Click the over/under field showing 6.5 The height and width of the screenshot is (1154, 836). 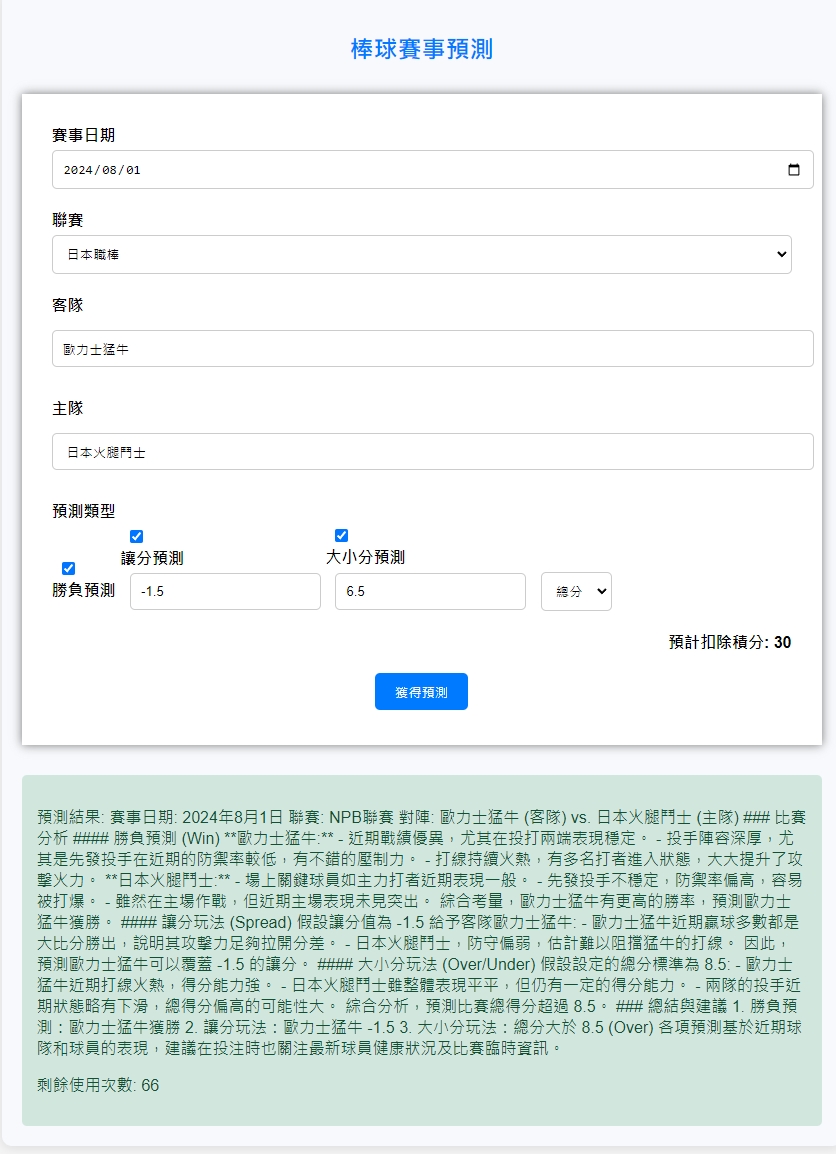431,592
